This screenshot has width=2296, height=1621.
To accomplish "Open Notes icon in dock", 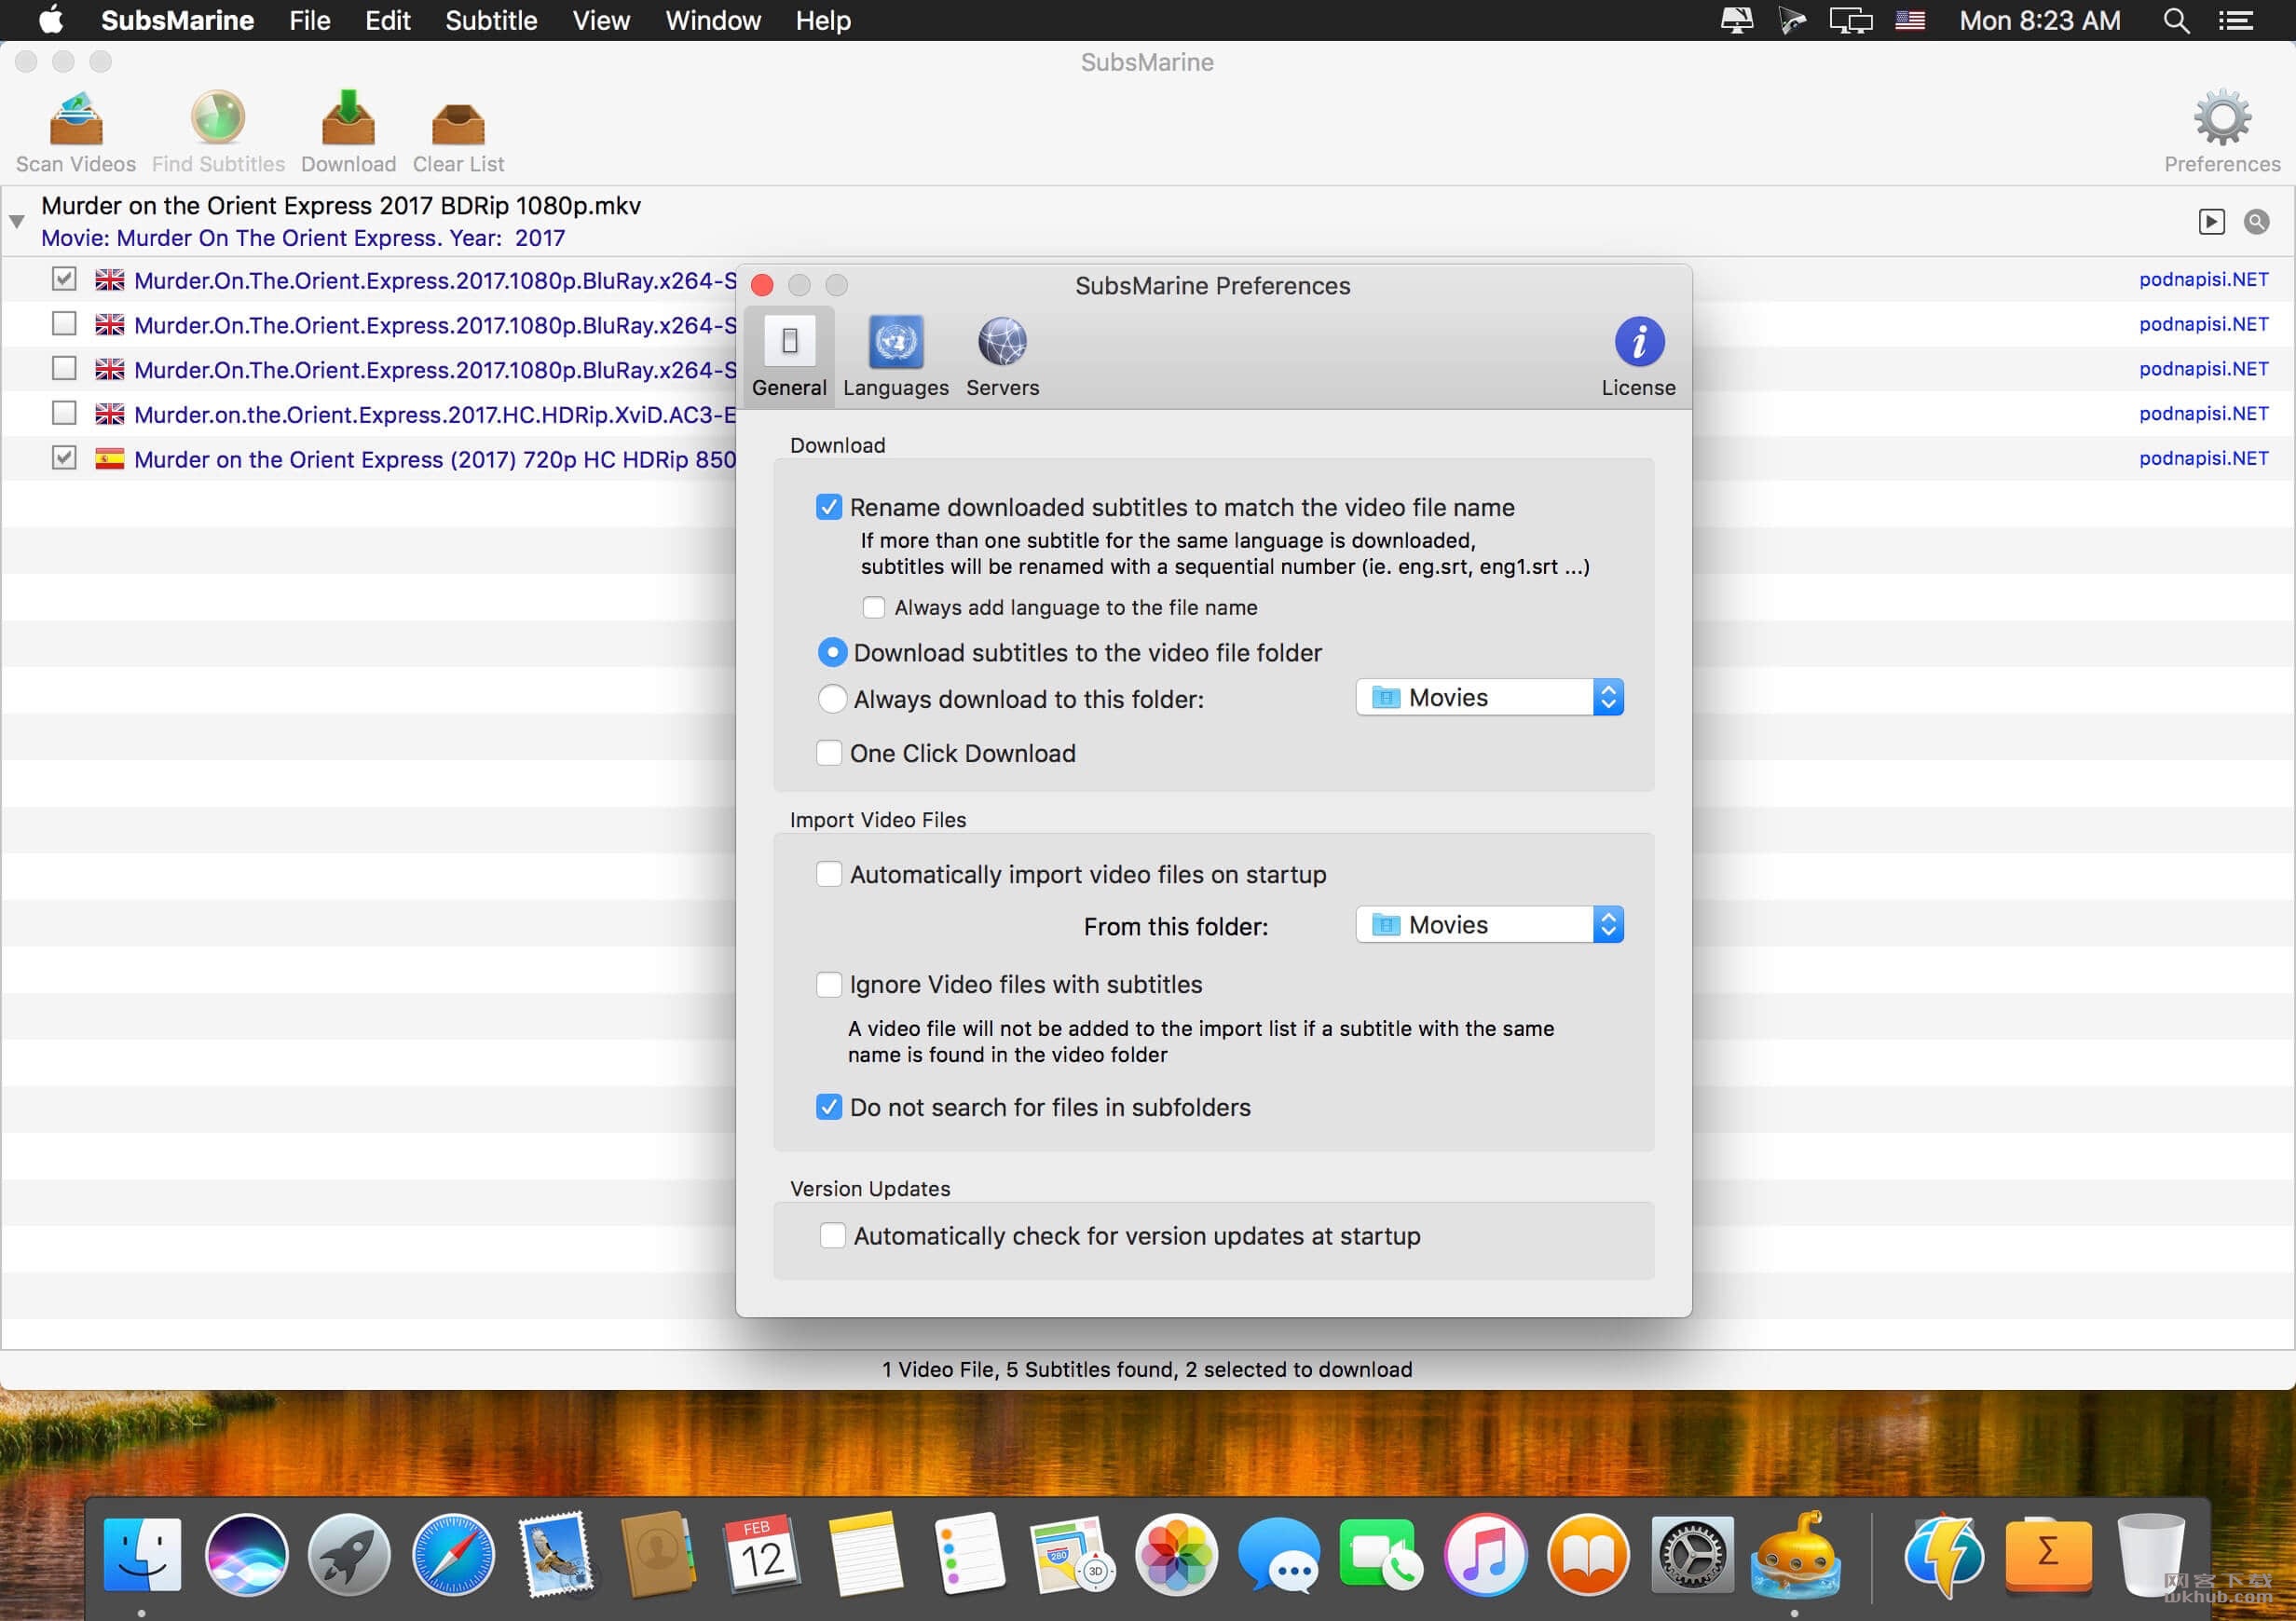I will pos(865,1555).
